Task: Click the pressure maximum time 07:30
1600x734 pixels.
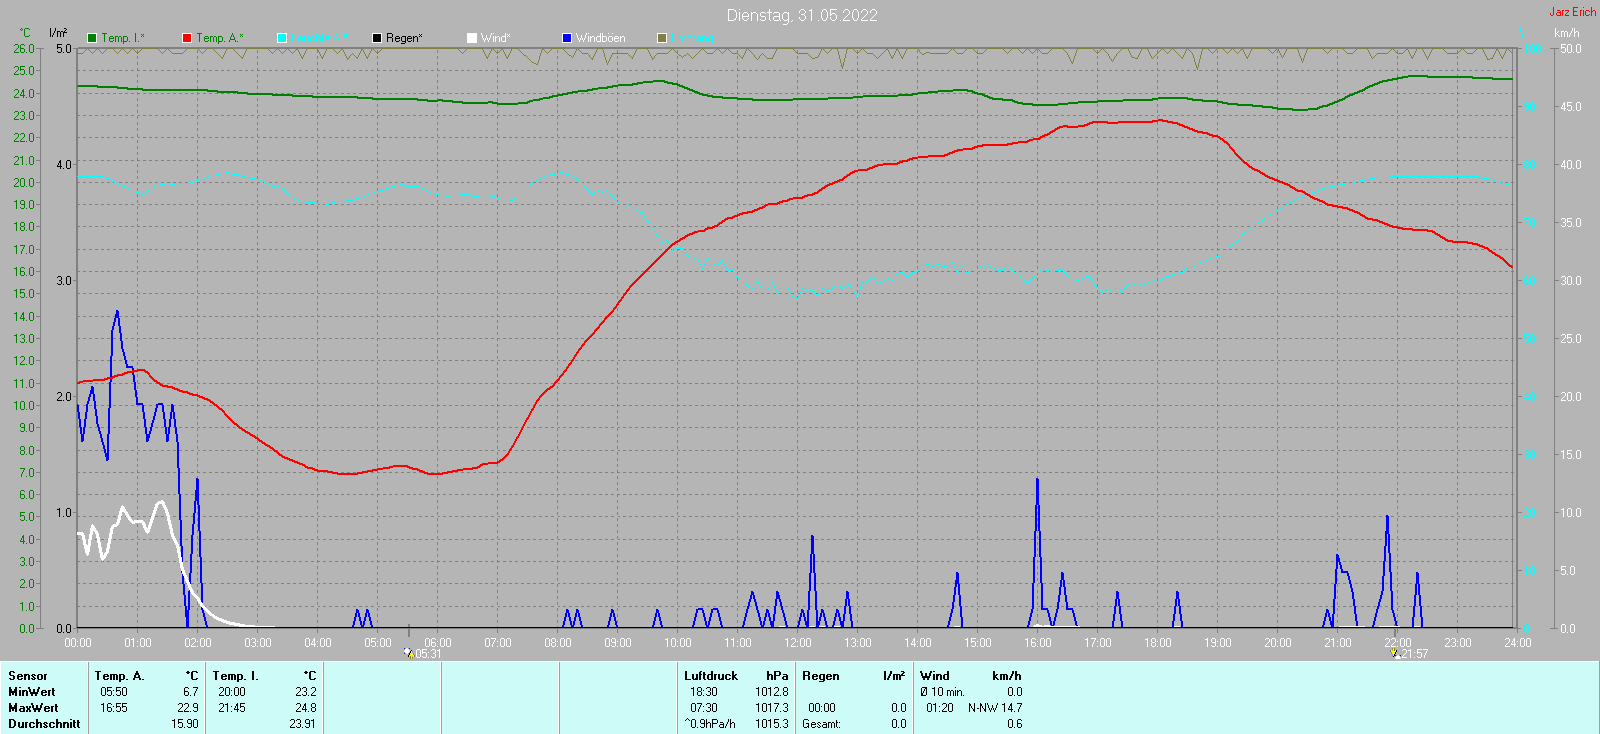Action: point(704,708)
